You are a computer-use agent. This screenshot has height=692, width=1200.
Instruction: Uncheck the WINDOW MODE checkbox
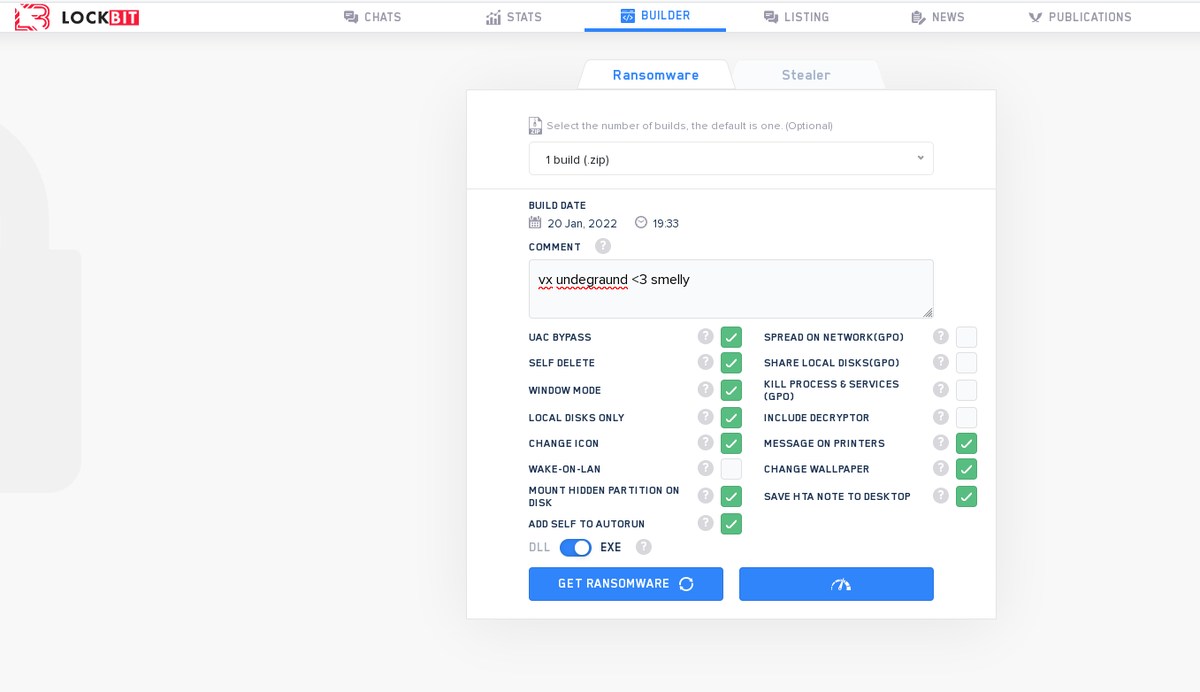point(731,390)
